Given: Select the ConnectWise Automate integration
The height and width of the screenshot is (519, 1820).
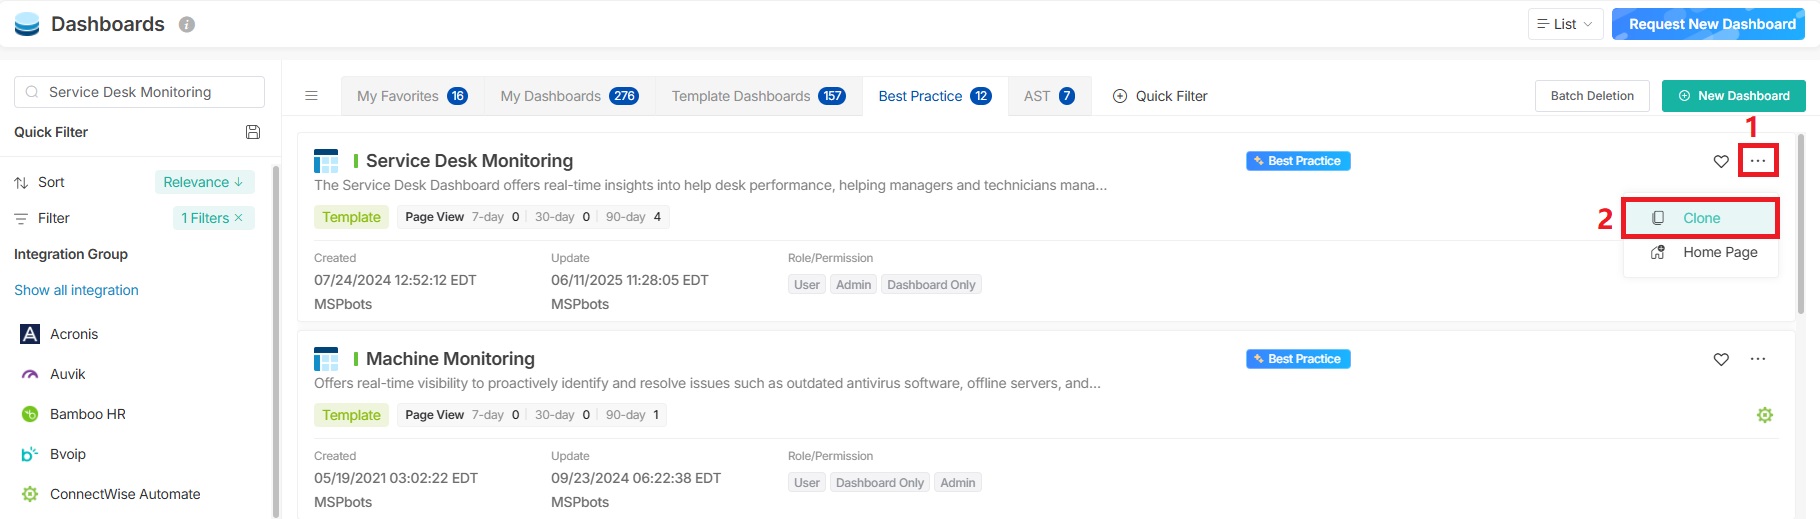Looking at the screenshot, I should [124, 494].
